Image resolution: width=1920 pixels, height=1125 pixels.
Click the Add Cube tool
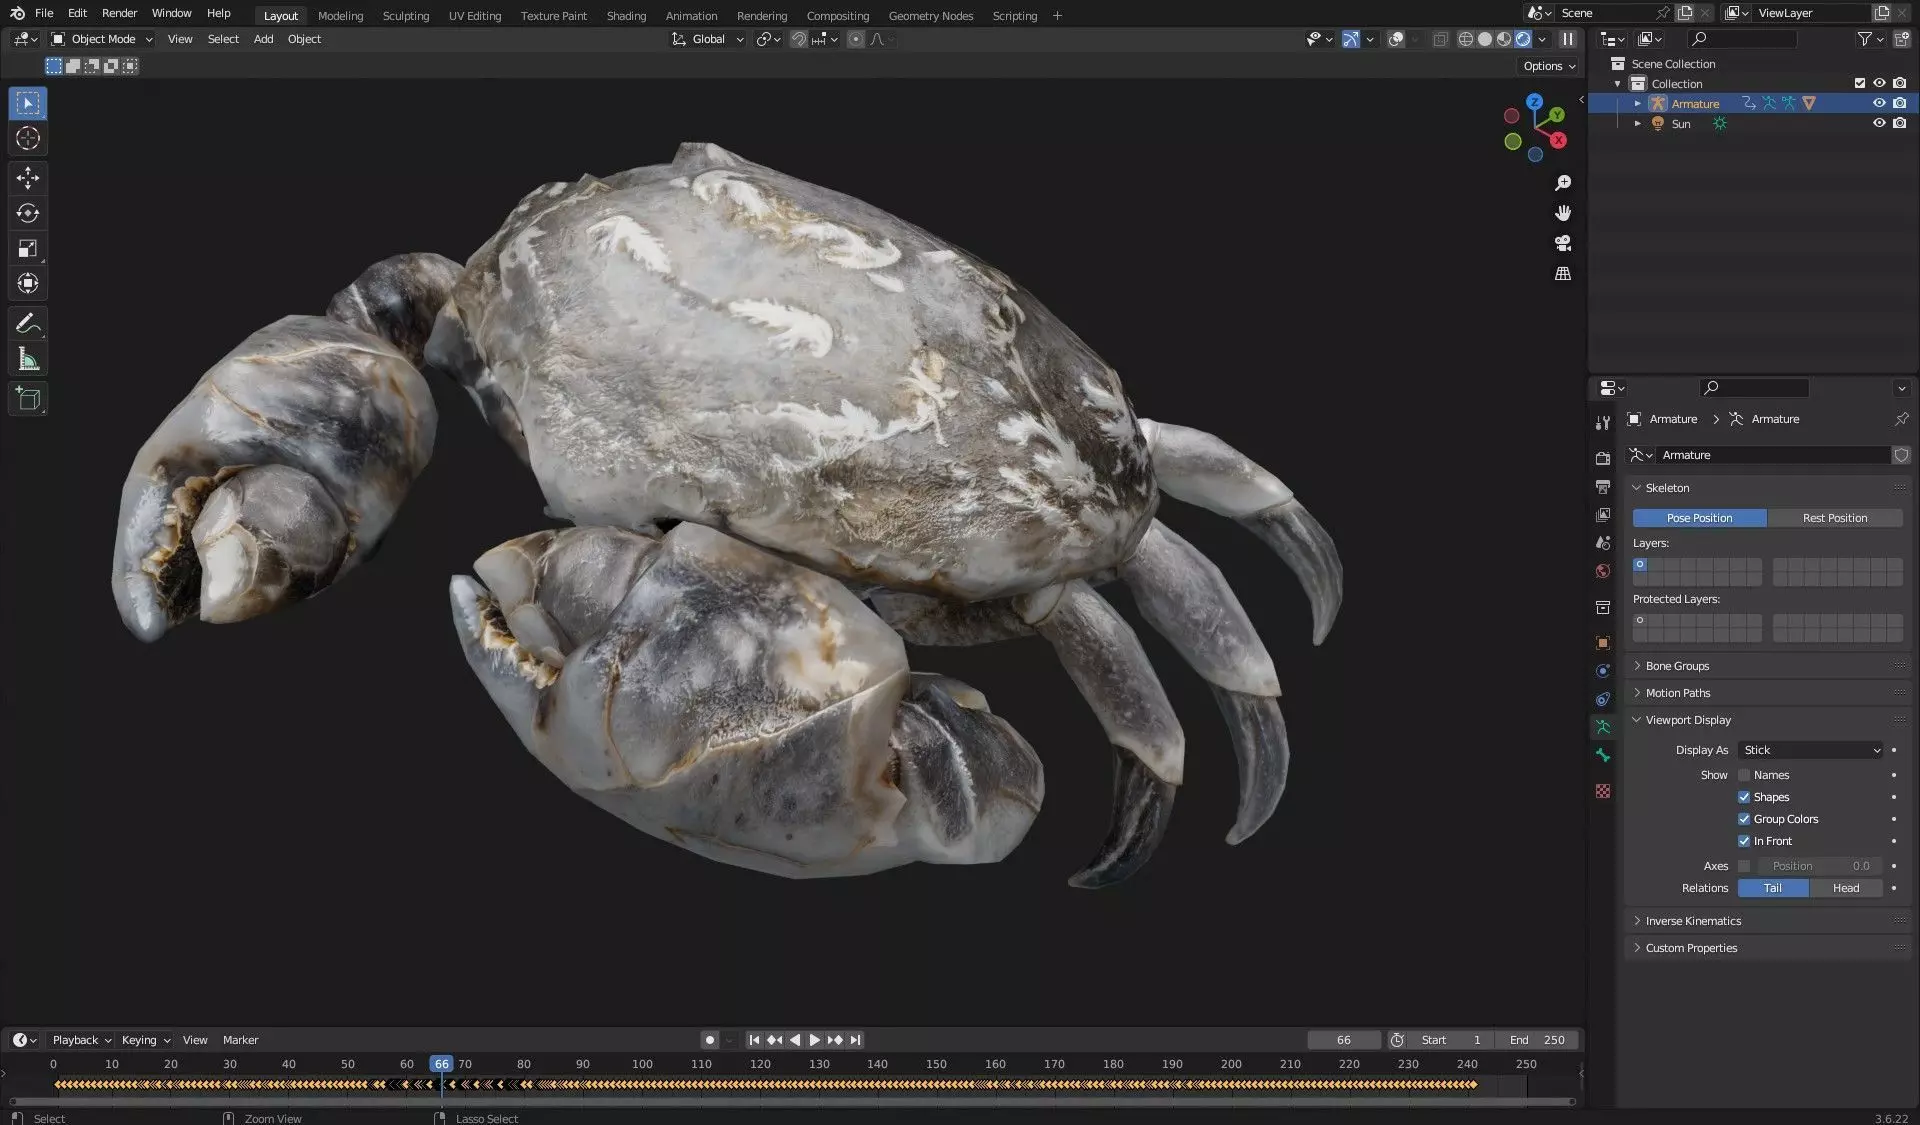pyautogui.click(x=28, y=399)
